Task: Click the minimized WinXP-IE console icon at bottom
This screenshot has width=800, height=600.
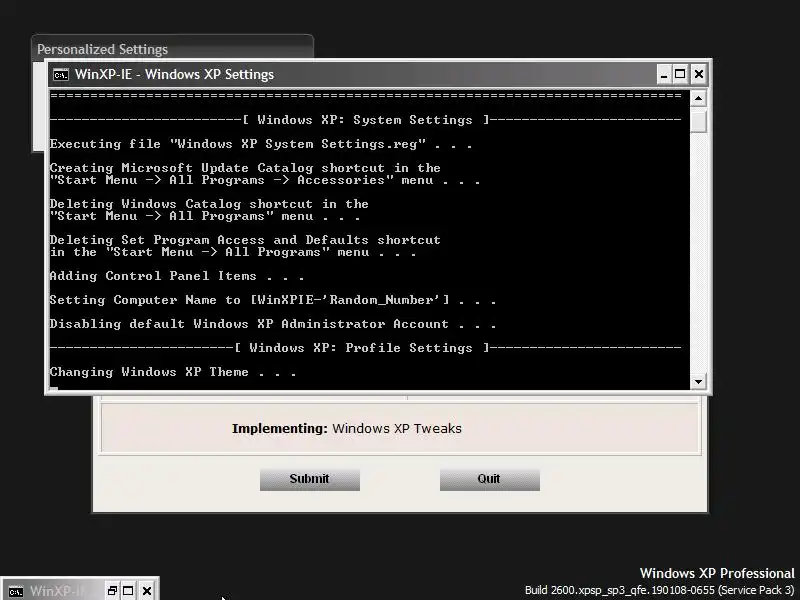Action: point(16,591)
